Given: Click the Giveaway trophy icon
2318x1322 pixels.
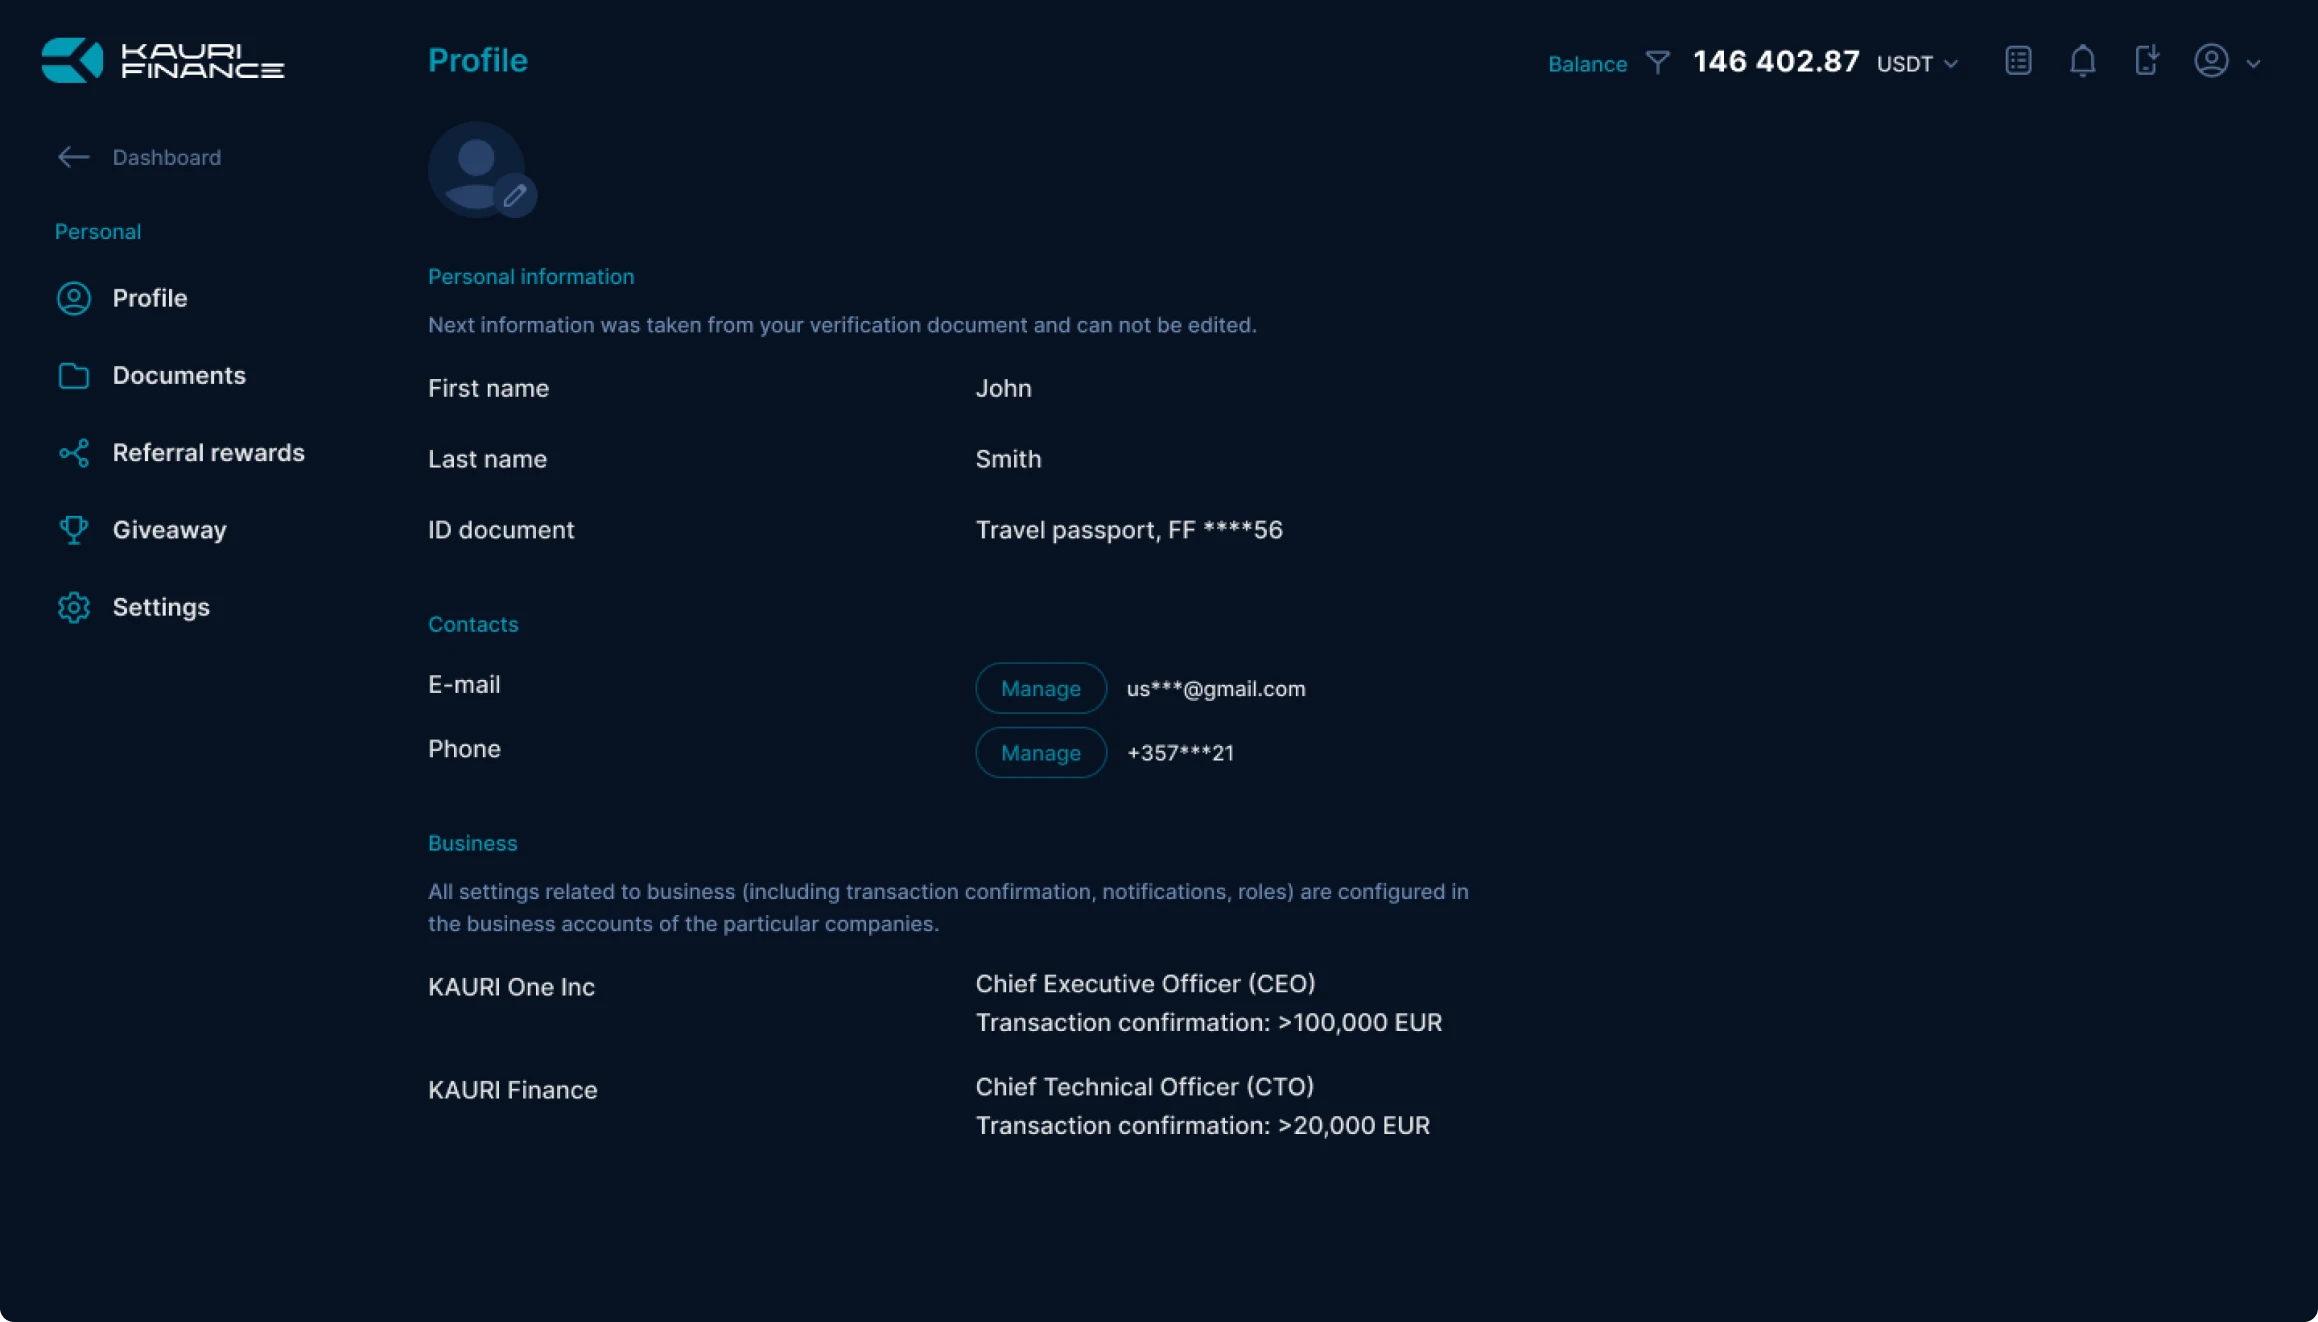Looking at the screenshot, I should click(73, 530).
